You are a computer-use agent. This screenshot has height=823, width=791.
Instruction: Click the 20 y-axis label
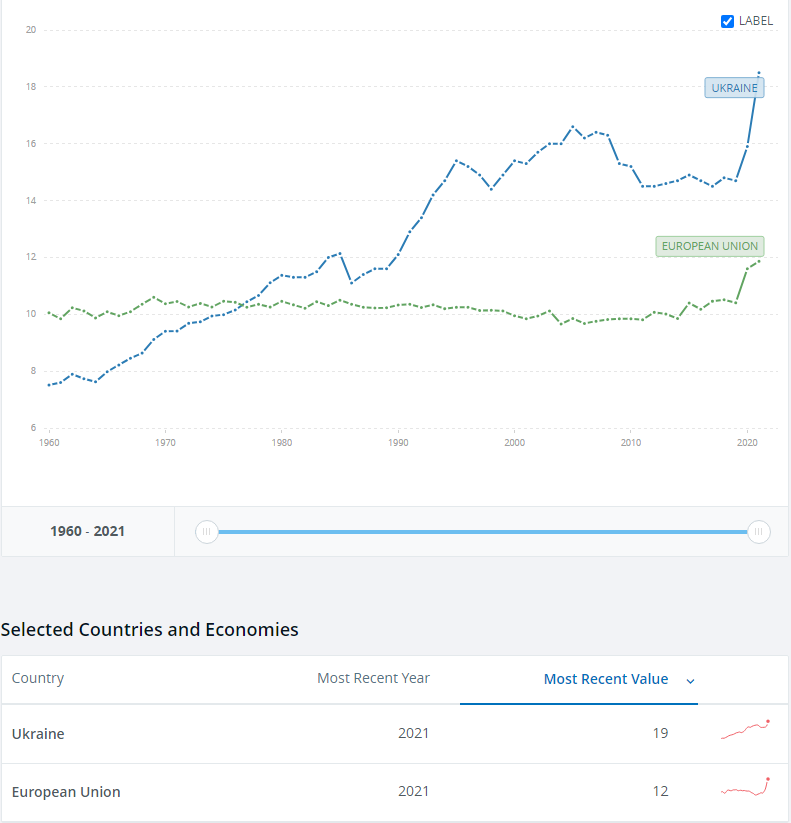(x=31, y=30)
